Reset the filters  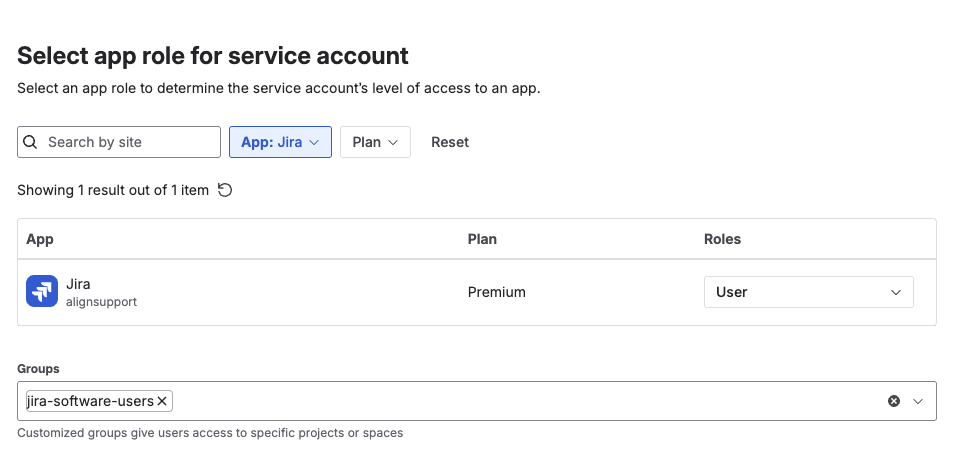(x=450, y=142)
